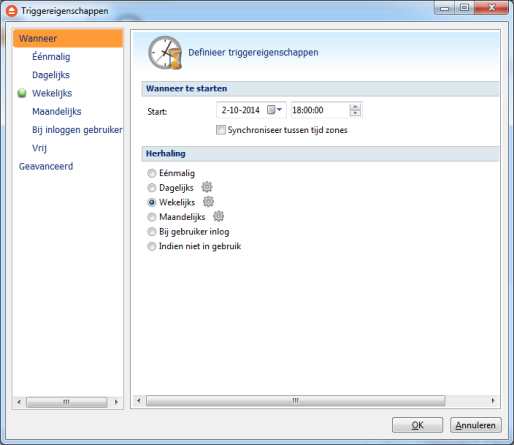Go to Geavanceerd in the sidebar
Screen dimensions: 514x445
46,166
